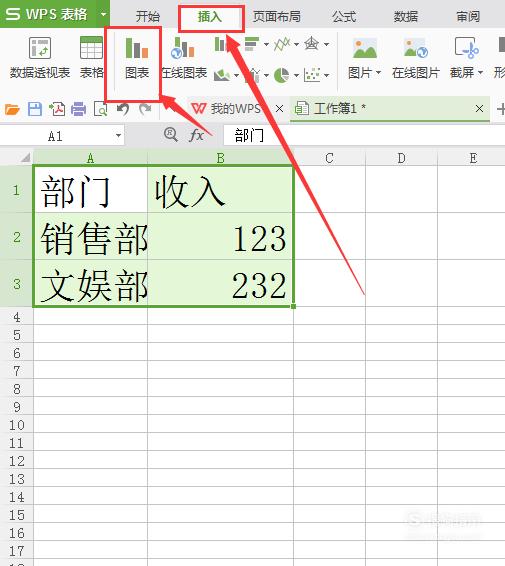The height and width of the screenshot is (566, 505).
Task: Select row 3 header
Action: click(x=16, y=283)
